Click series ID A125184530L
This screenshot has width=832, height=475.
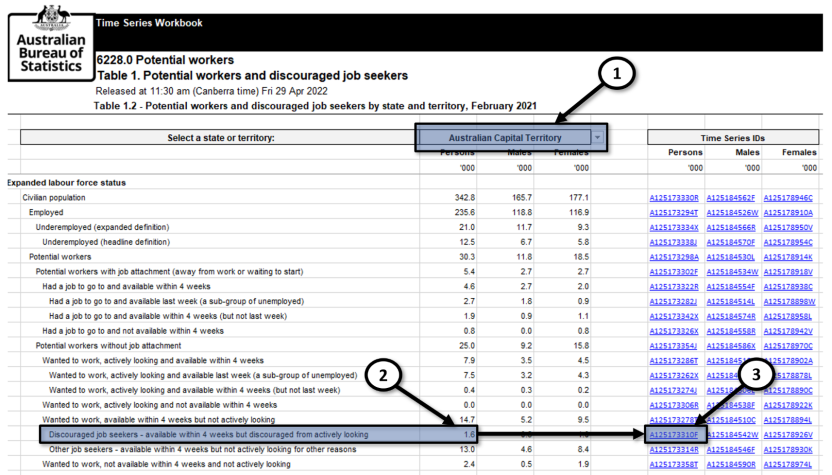pos(731,257)
